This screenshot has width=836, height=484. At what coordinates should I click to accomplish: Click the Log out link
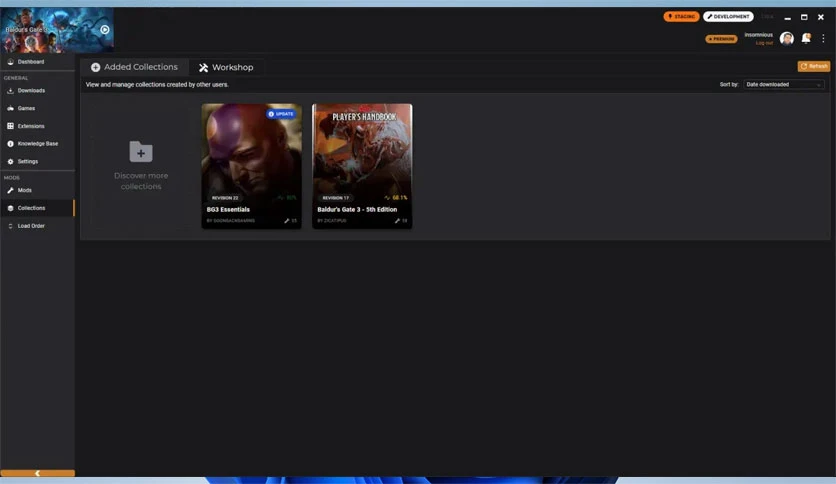[x=764, y=43]
